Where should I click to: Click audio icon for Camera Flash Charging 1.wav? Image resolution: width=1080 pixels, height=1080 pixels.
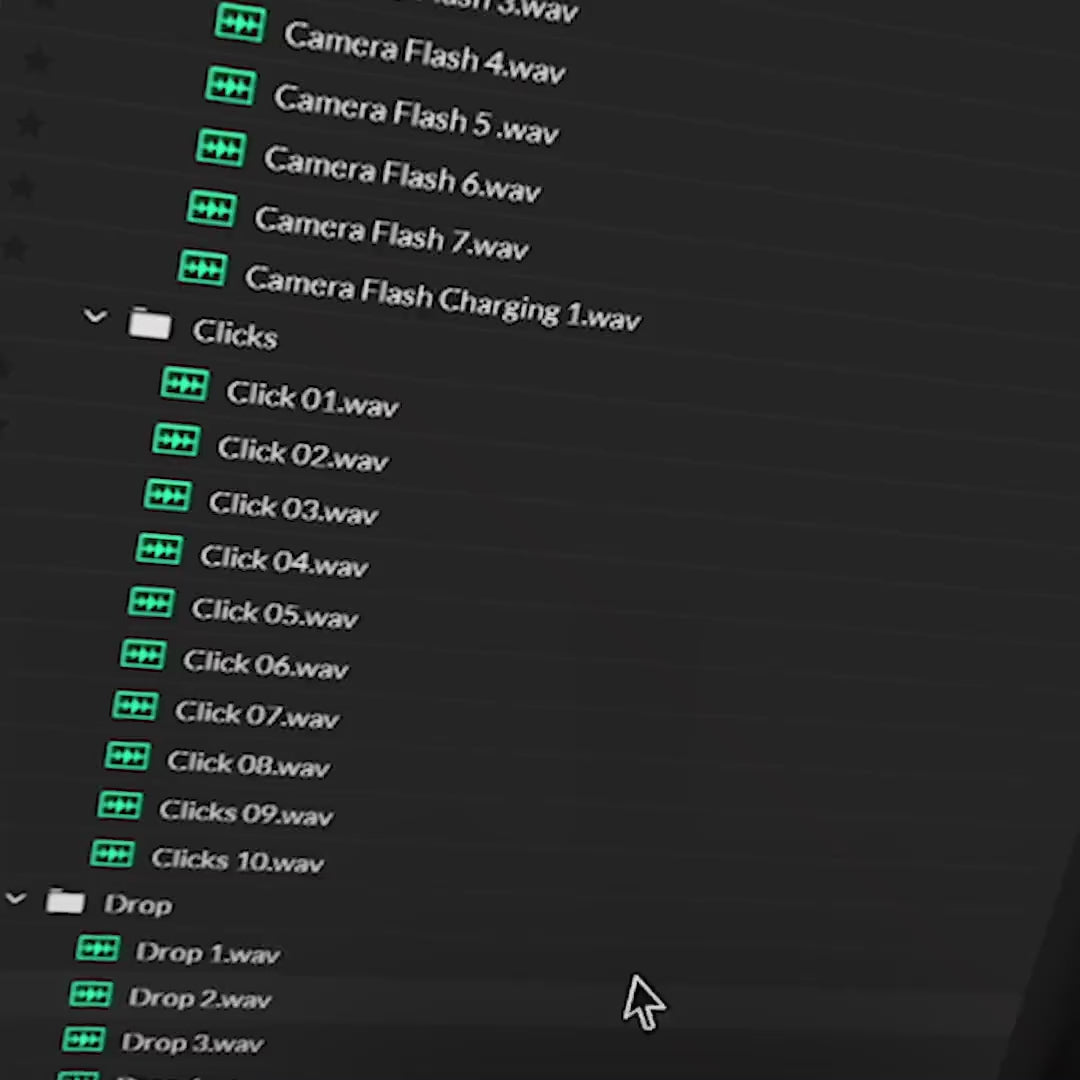tap(203, 267)
